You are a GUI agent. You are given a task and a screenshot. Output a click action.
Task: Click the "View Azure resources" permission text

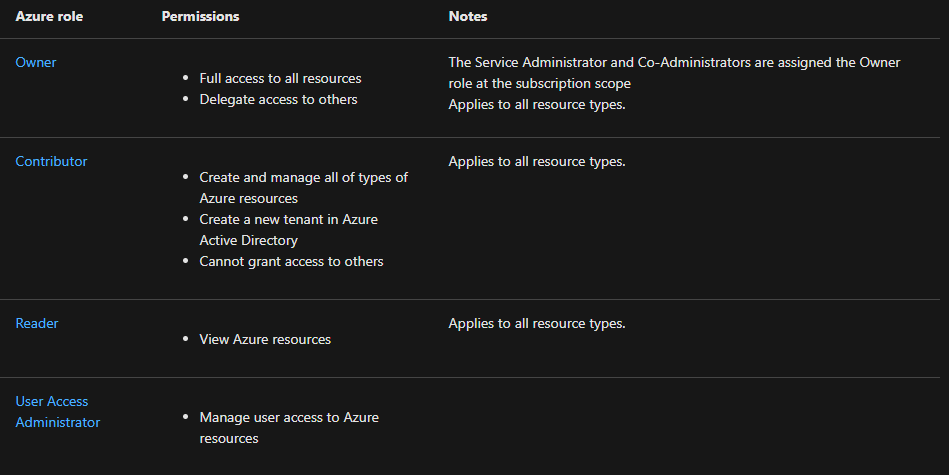tap(265, 339)
